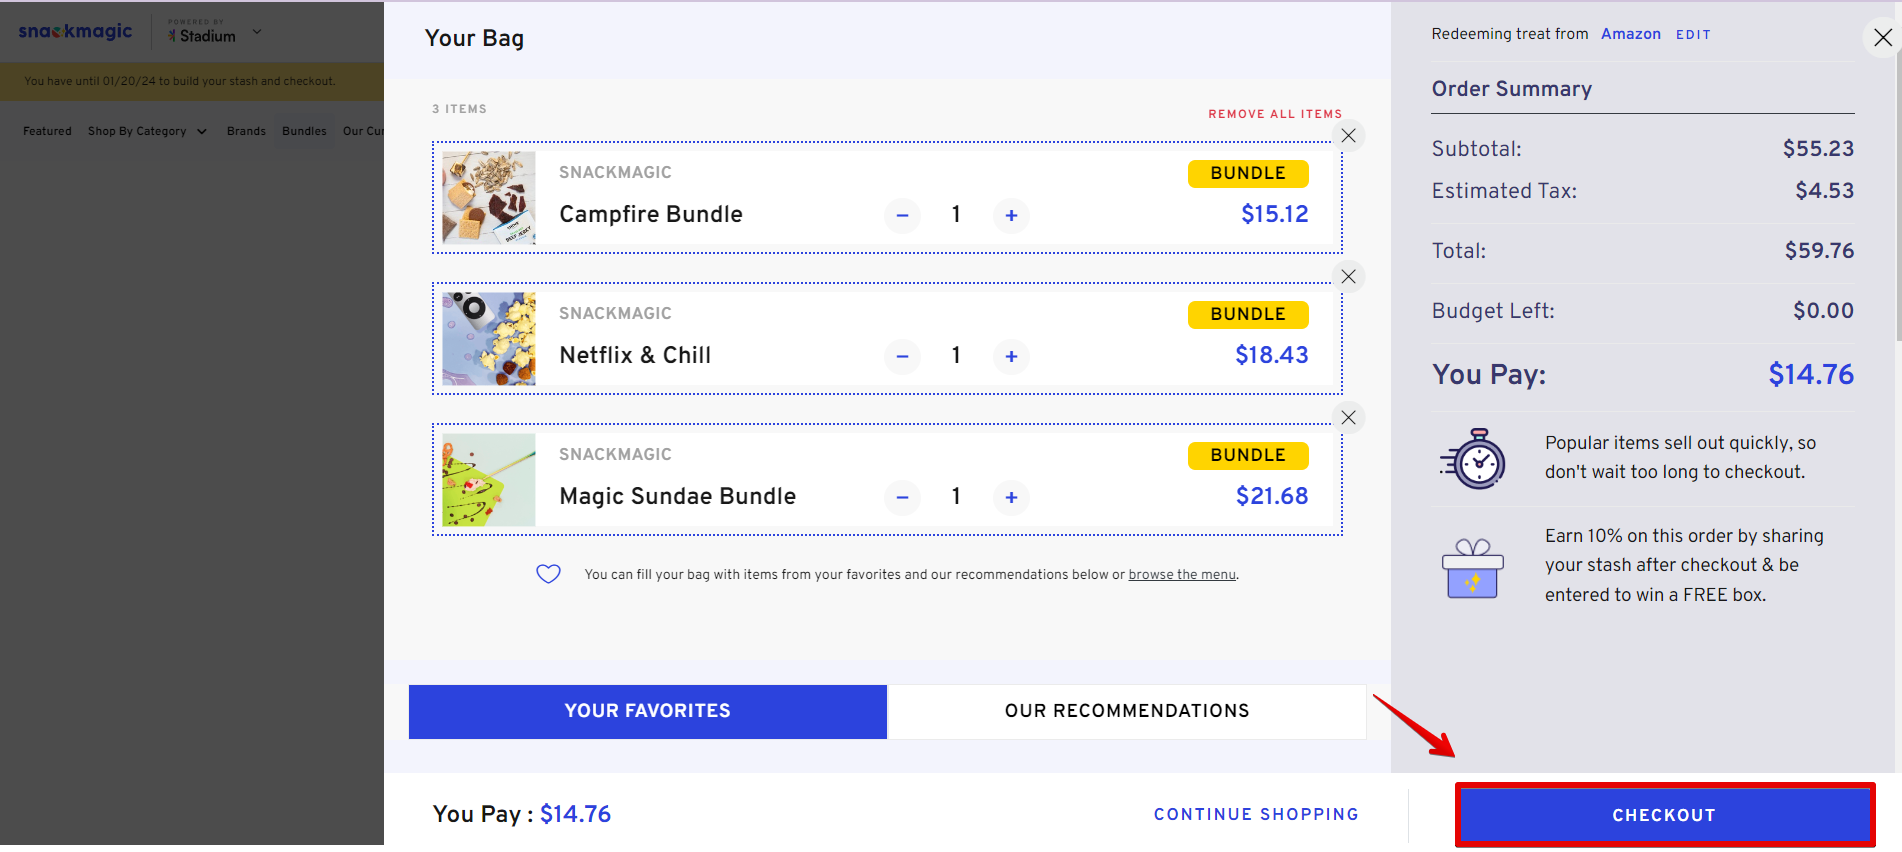1902x852 pixels.
Task: Click Continue Shopping link
Action: (1256, 814)
